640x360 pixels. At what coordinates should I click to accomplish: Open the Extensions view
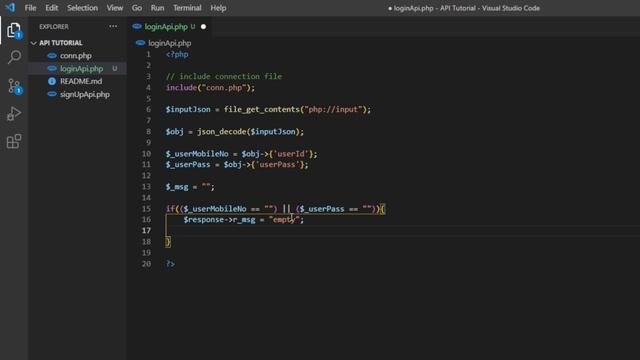click(x=14, y=141)
